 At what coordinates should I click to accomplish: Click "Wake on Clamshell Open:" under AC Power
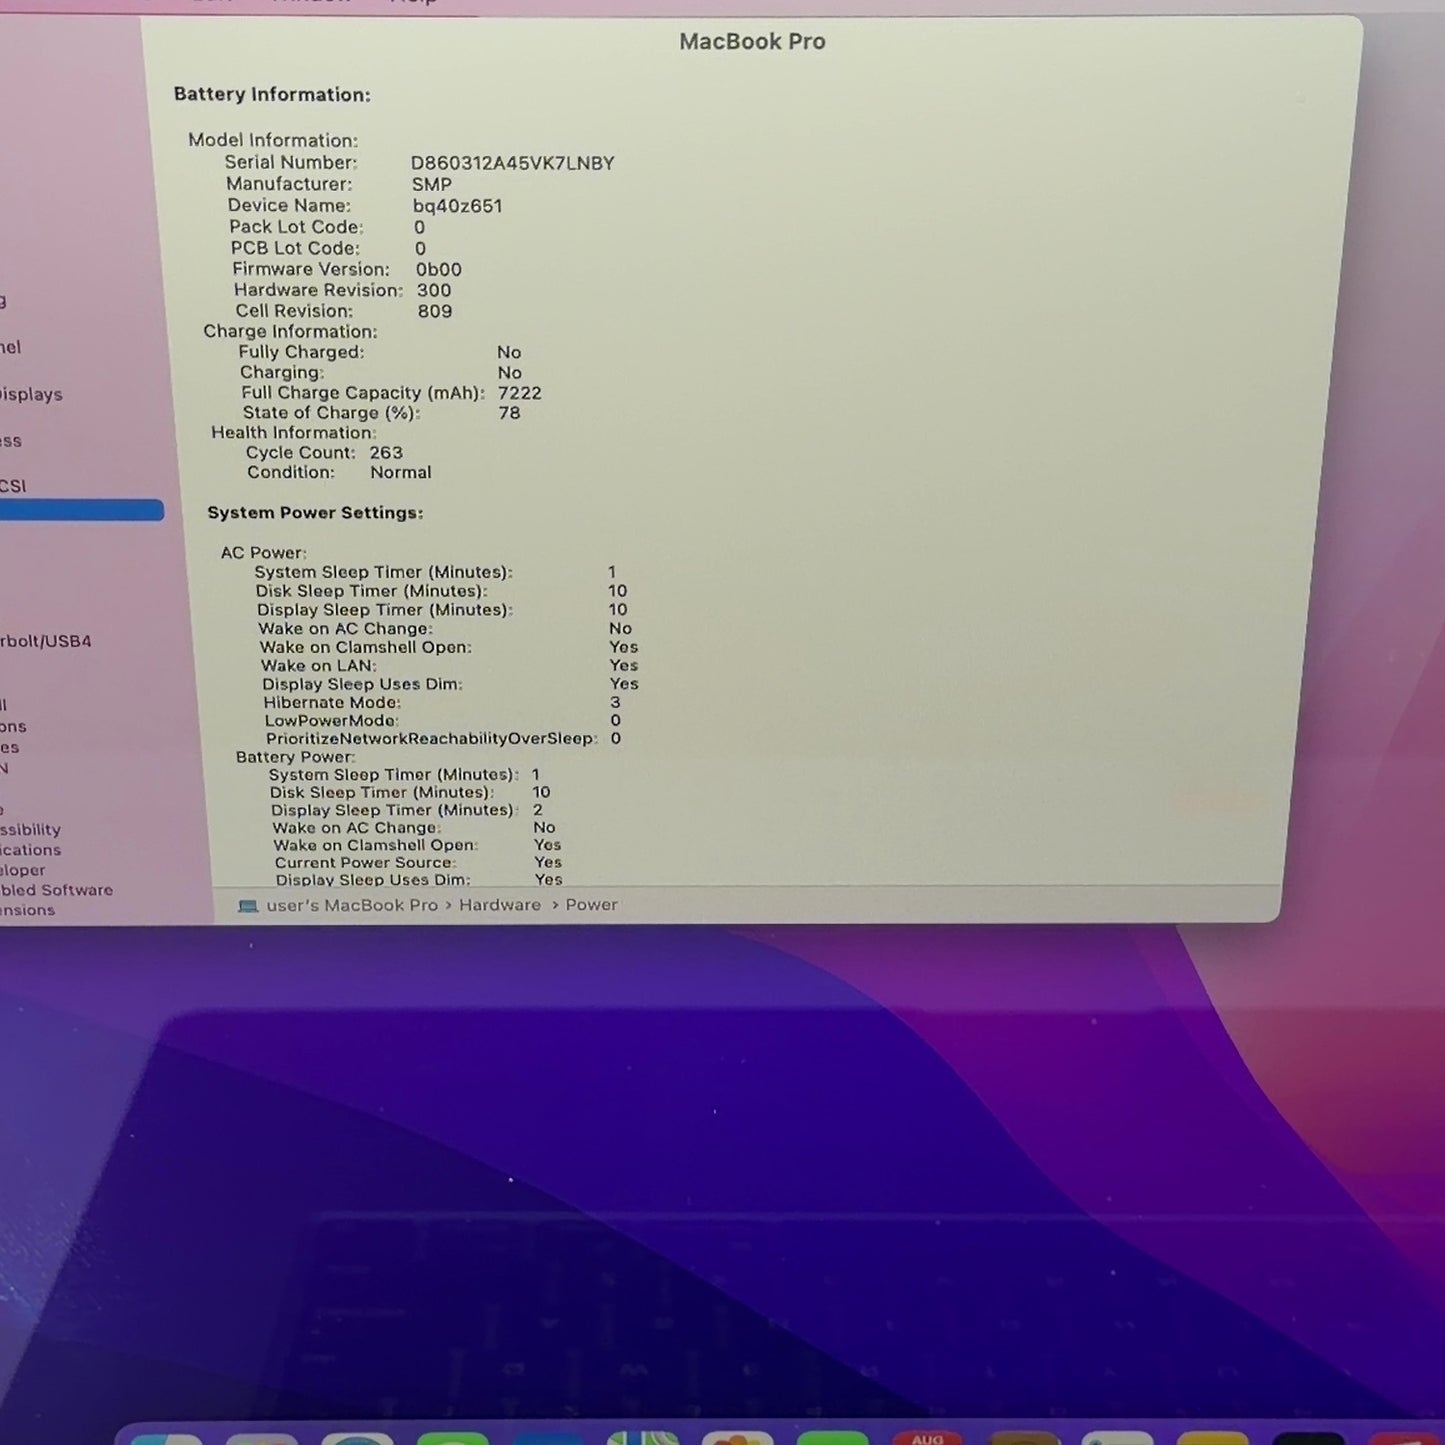[x=366, y=647]
